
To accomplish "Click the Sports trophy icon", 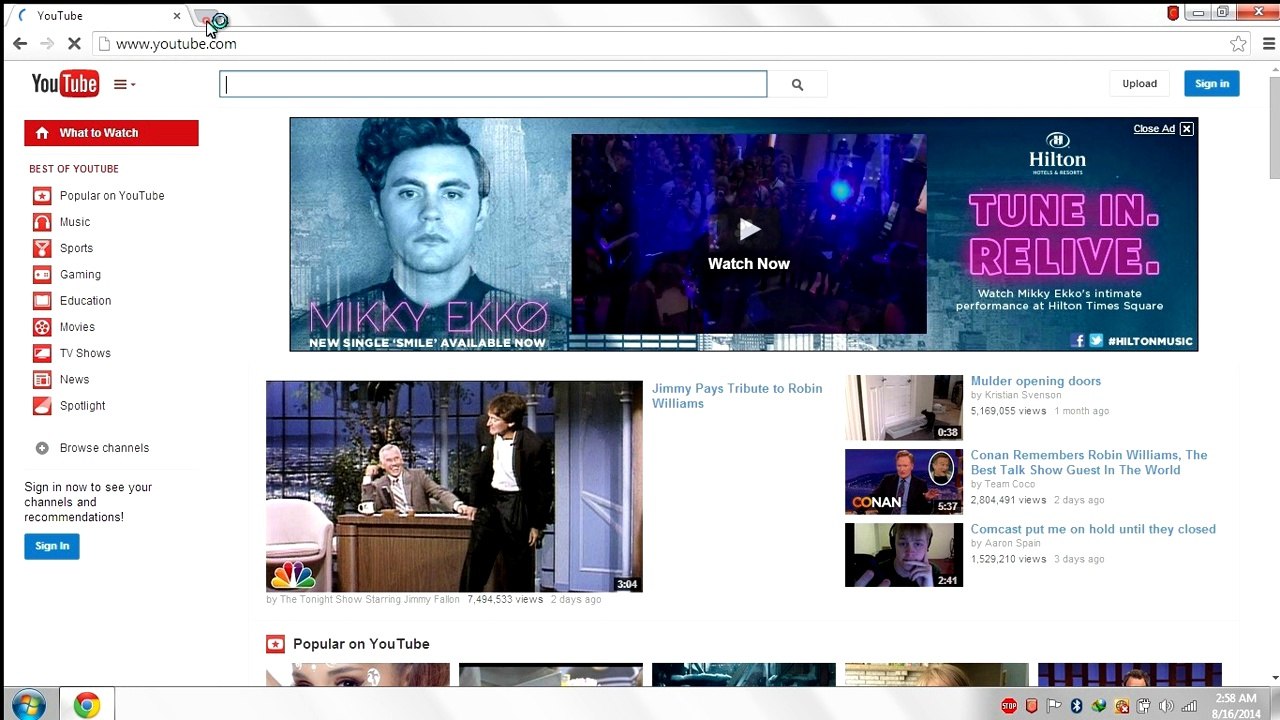I will coord(42,248).
